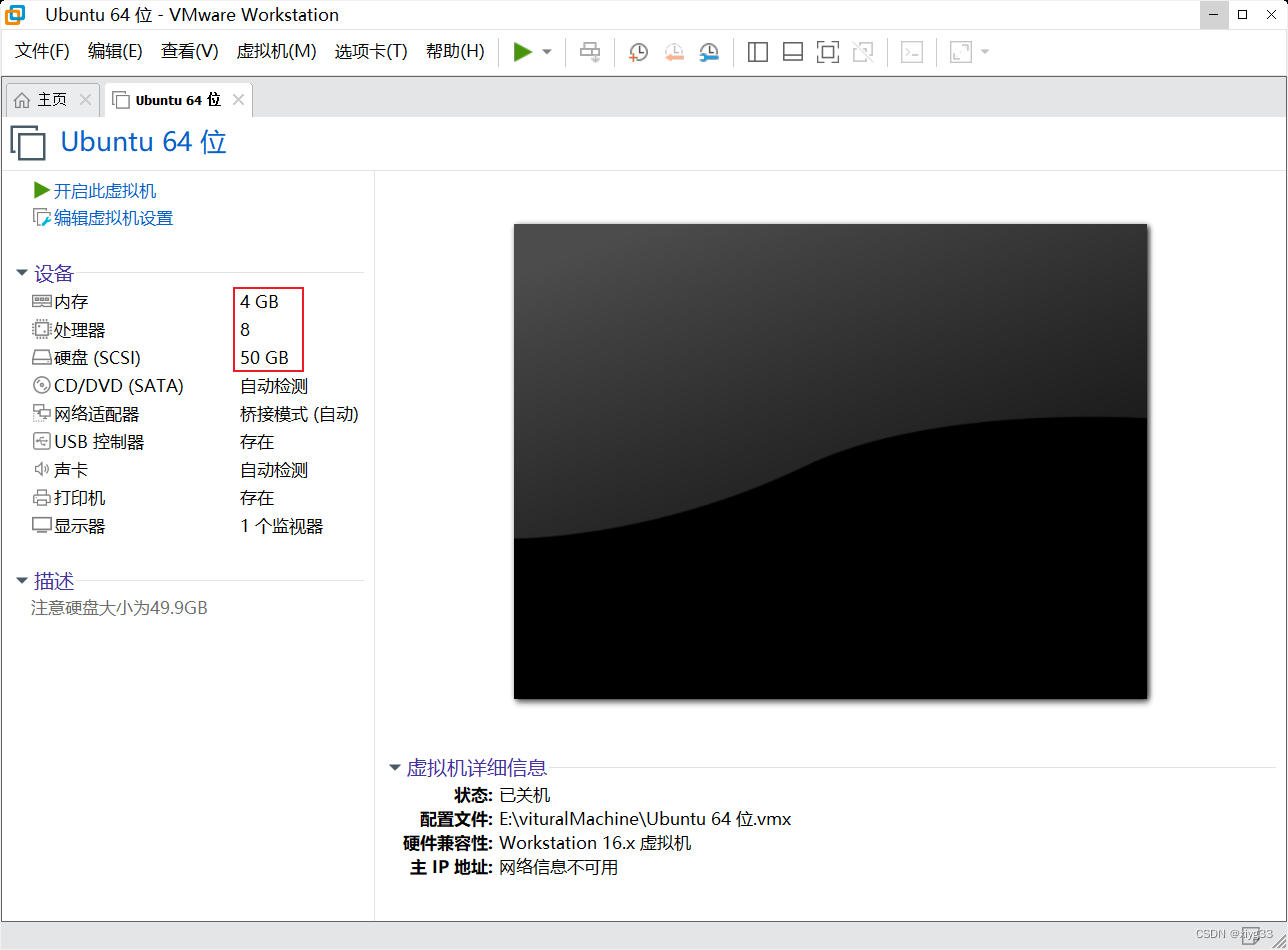Click the green power-on play toolbar button

click(x=522, y=52)
